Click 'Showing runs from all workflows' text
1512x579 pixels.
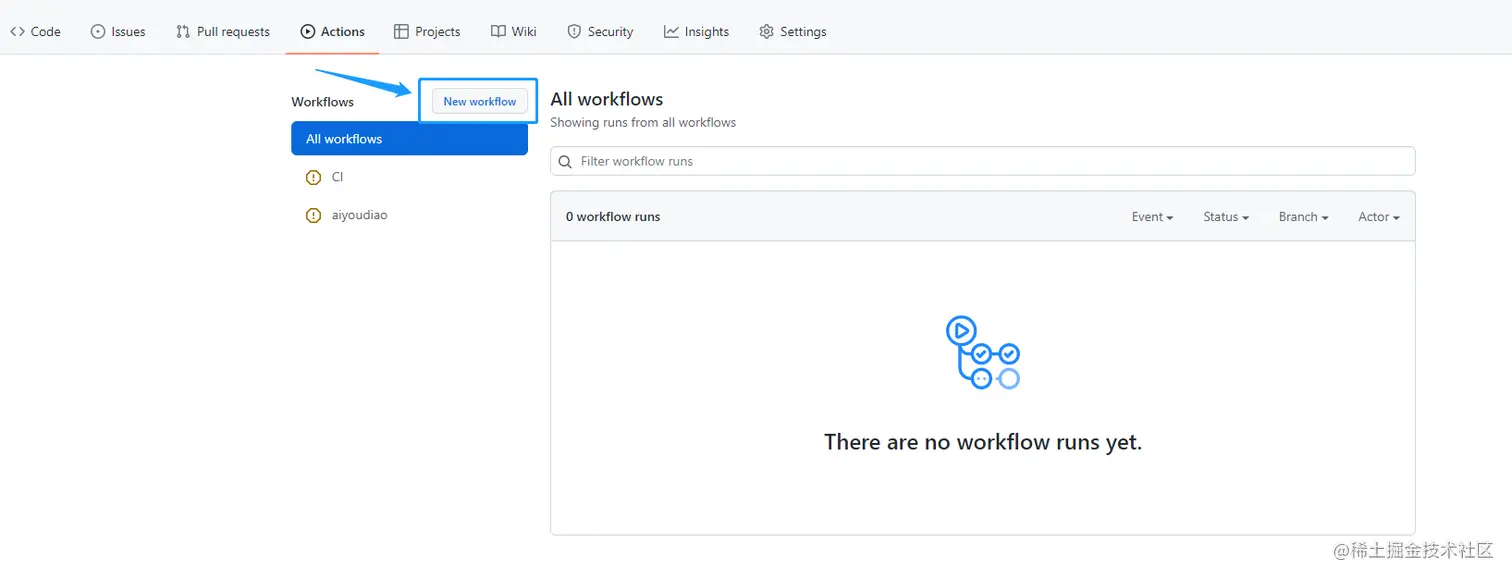(643, 123)
